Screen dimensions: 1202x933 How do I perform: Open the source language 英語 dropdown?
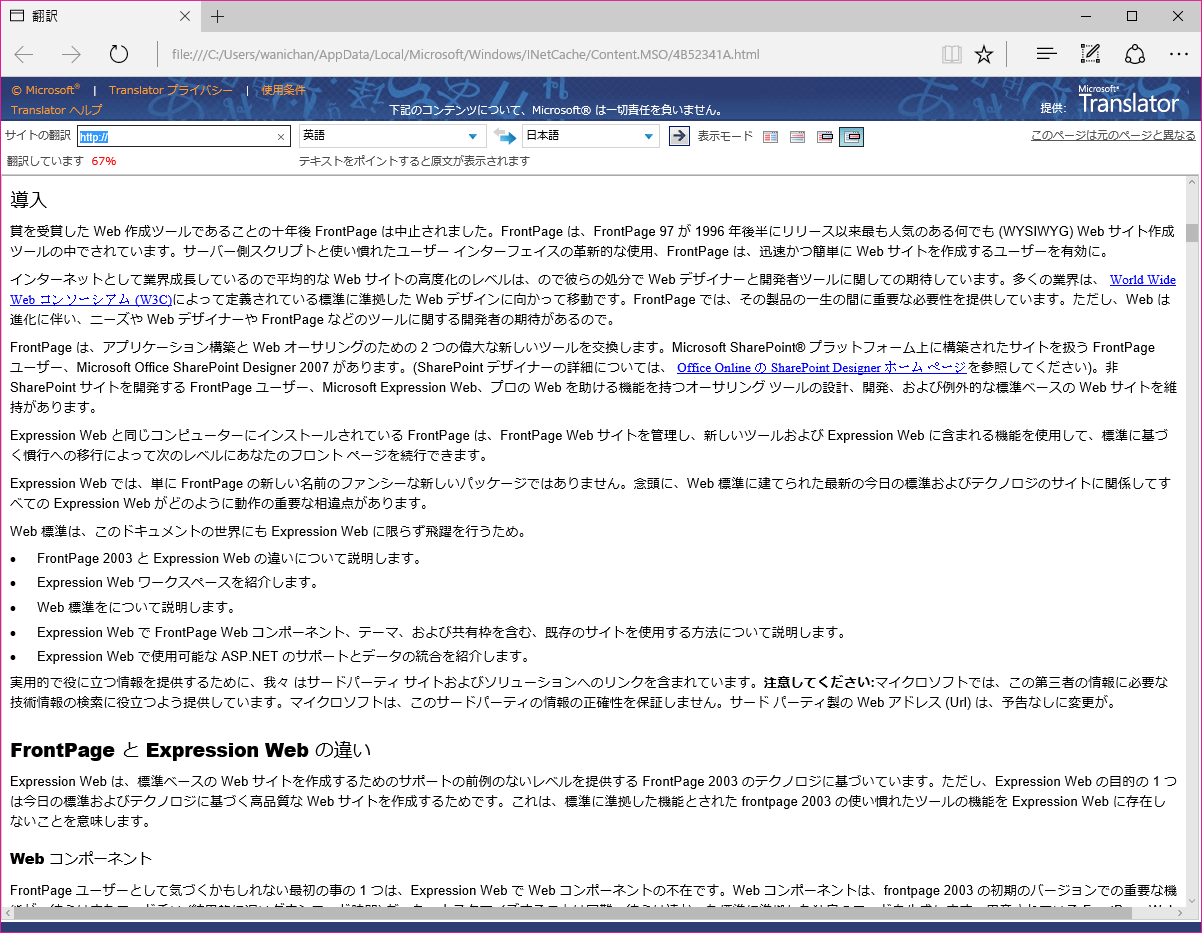point(393,136)
